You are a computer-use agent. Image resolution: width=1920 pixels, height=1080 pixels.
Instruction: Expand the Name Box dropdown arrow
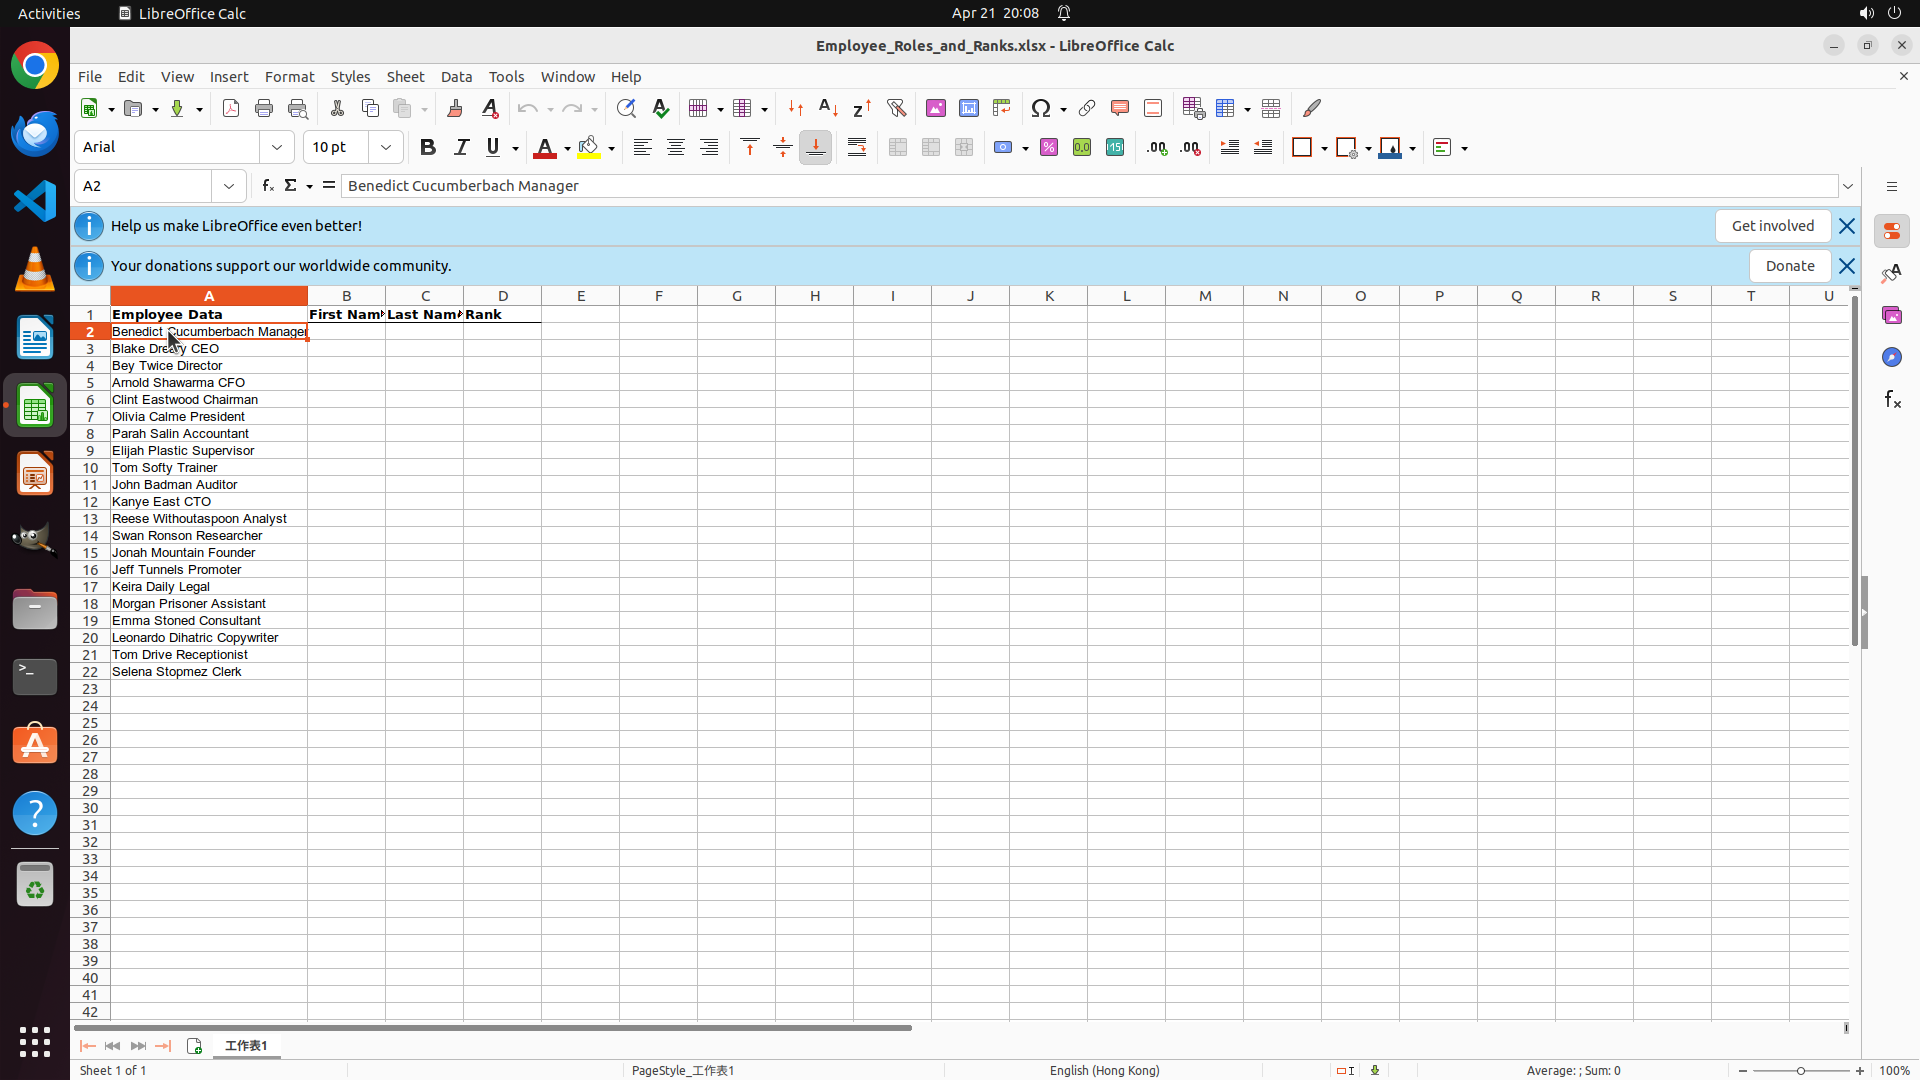(x=229, y=186)
